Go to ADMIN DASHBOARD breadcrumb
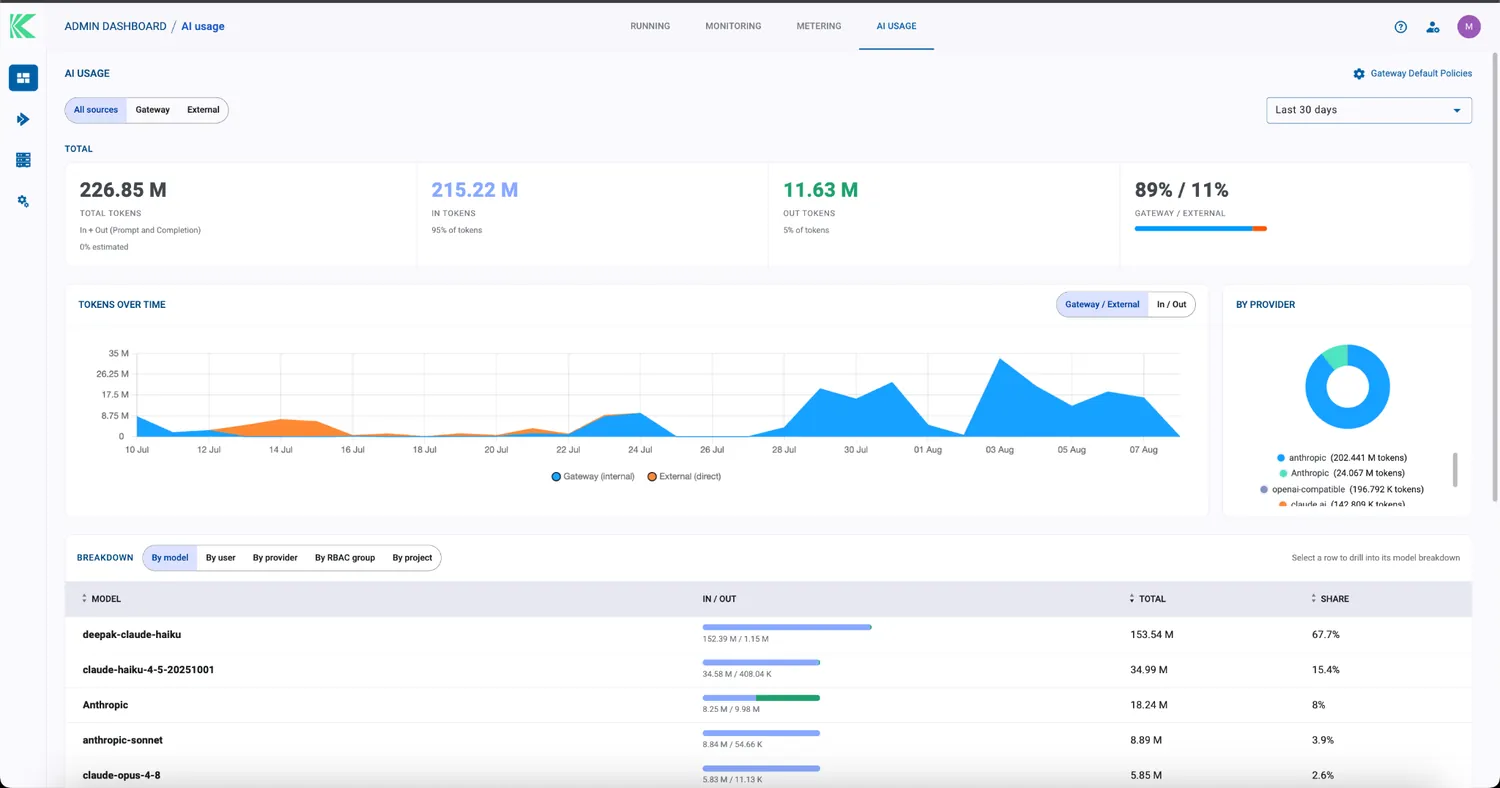1500x788 pixels. [x=115, y=26]
